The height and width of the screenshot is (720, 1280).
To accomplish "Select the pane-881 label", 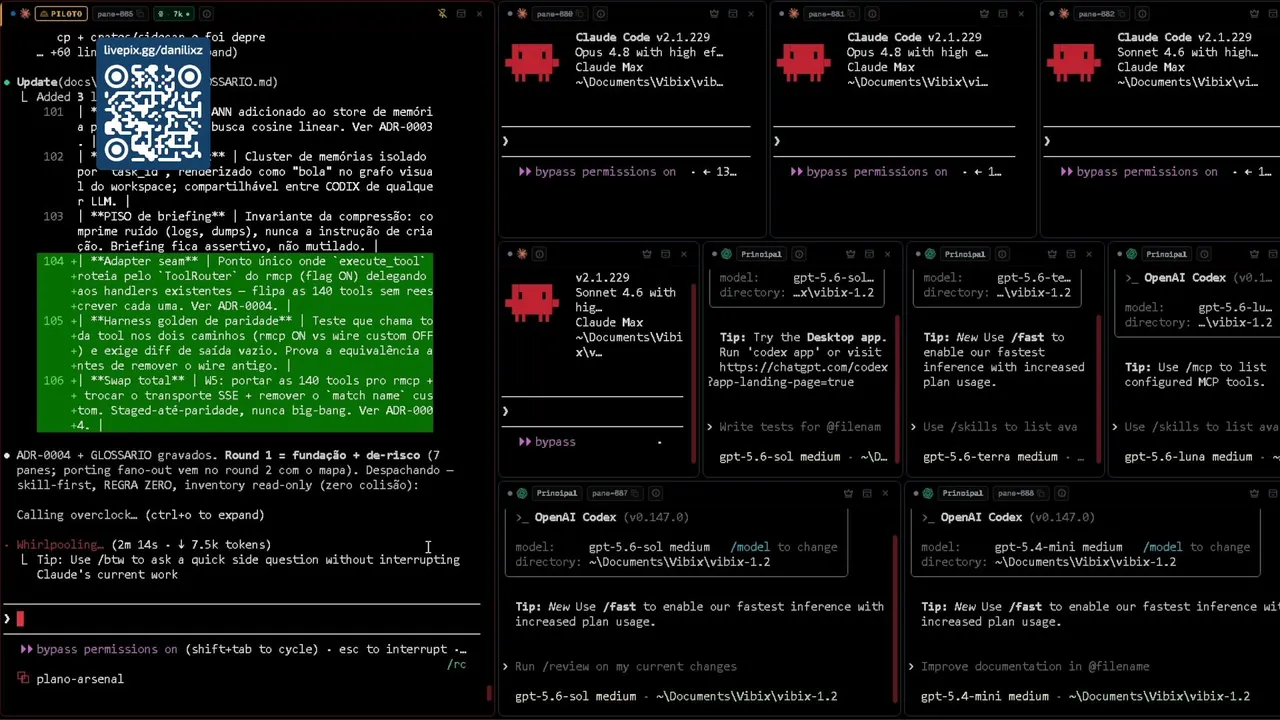I will (825, 14).
